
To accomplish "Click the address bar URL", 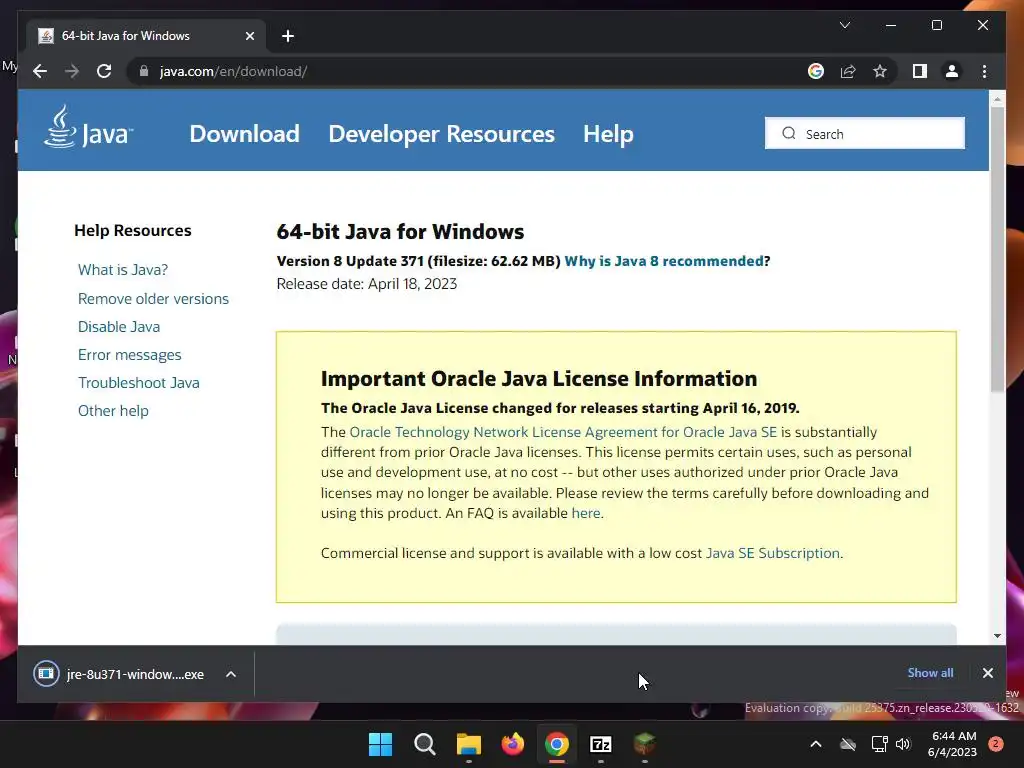I will pyautogui.click(x=233, y=71).
